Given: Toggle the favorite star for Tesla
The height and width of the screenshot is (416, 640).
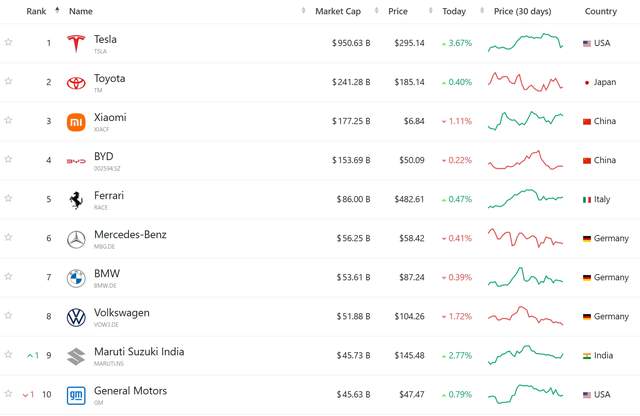Looking at the screenshot, I should tap(8, 42).
